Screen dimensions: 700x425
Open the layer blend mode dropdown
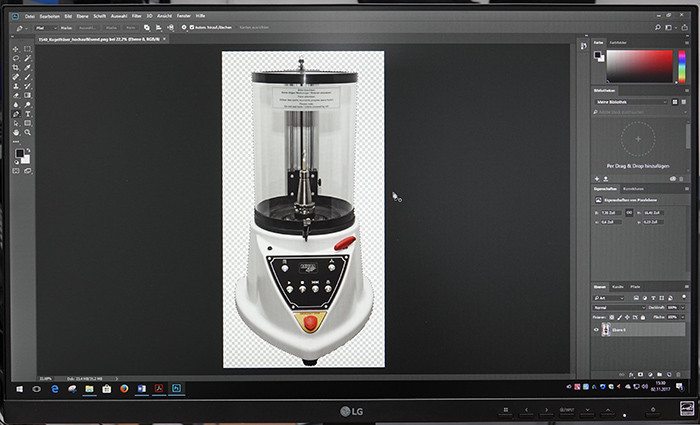(620, 306)
